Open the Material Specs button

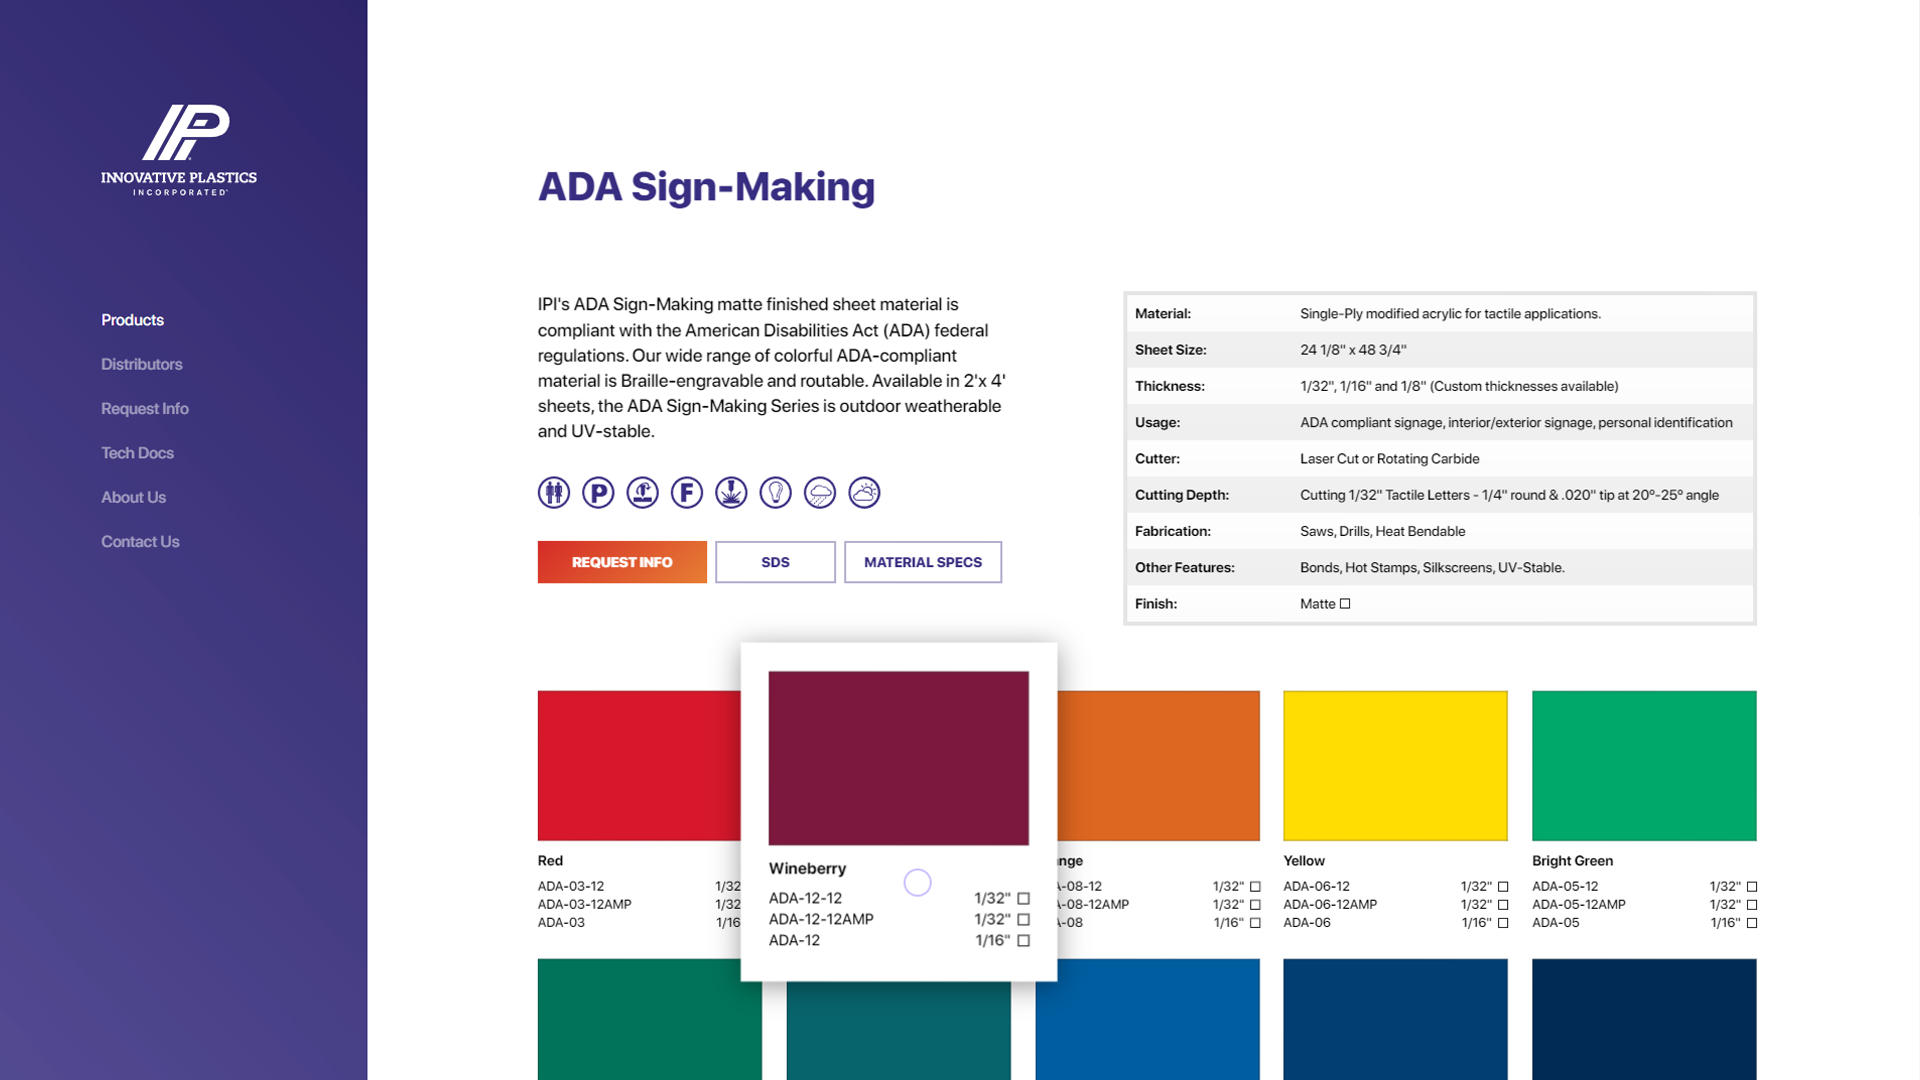pos(922,562)
